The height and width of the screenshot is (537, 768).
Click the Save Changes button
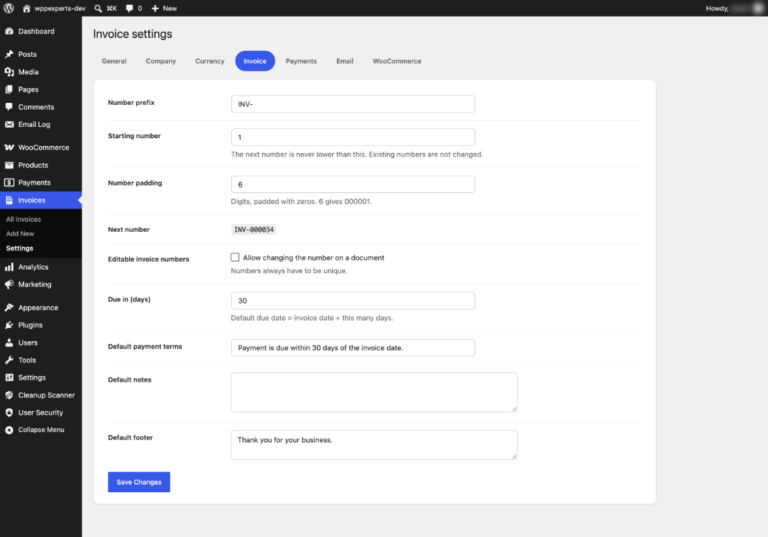click(139, 482)
